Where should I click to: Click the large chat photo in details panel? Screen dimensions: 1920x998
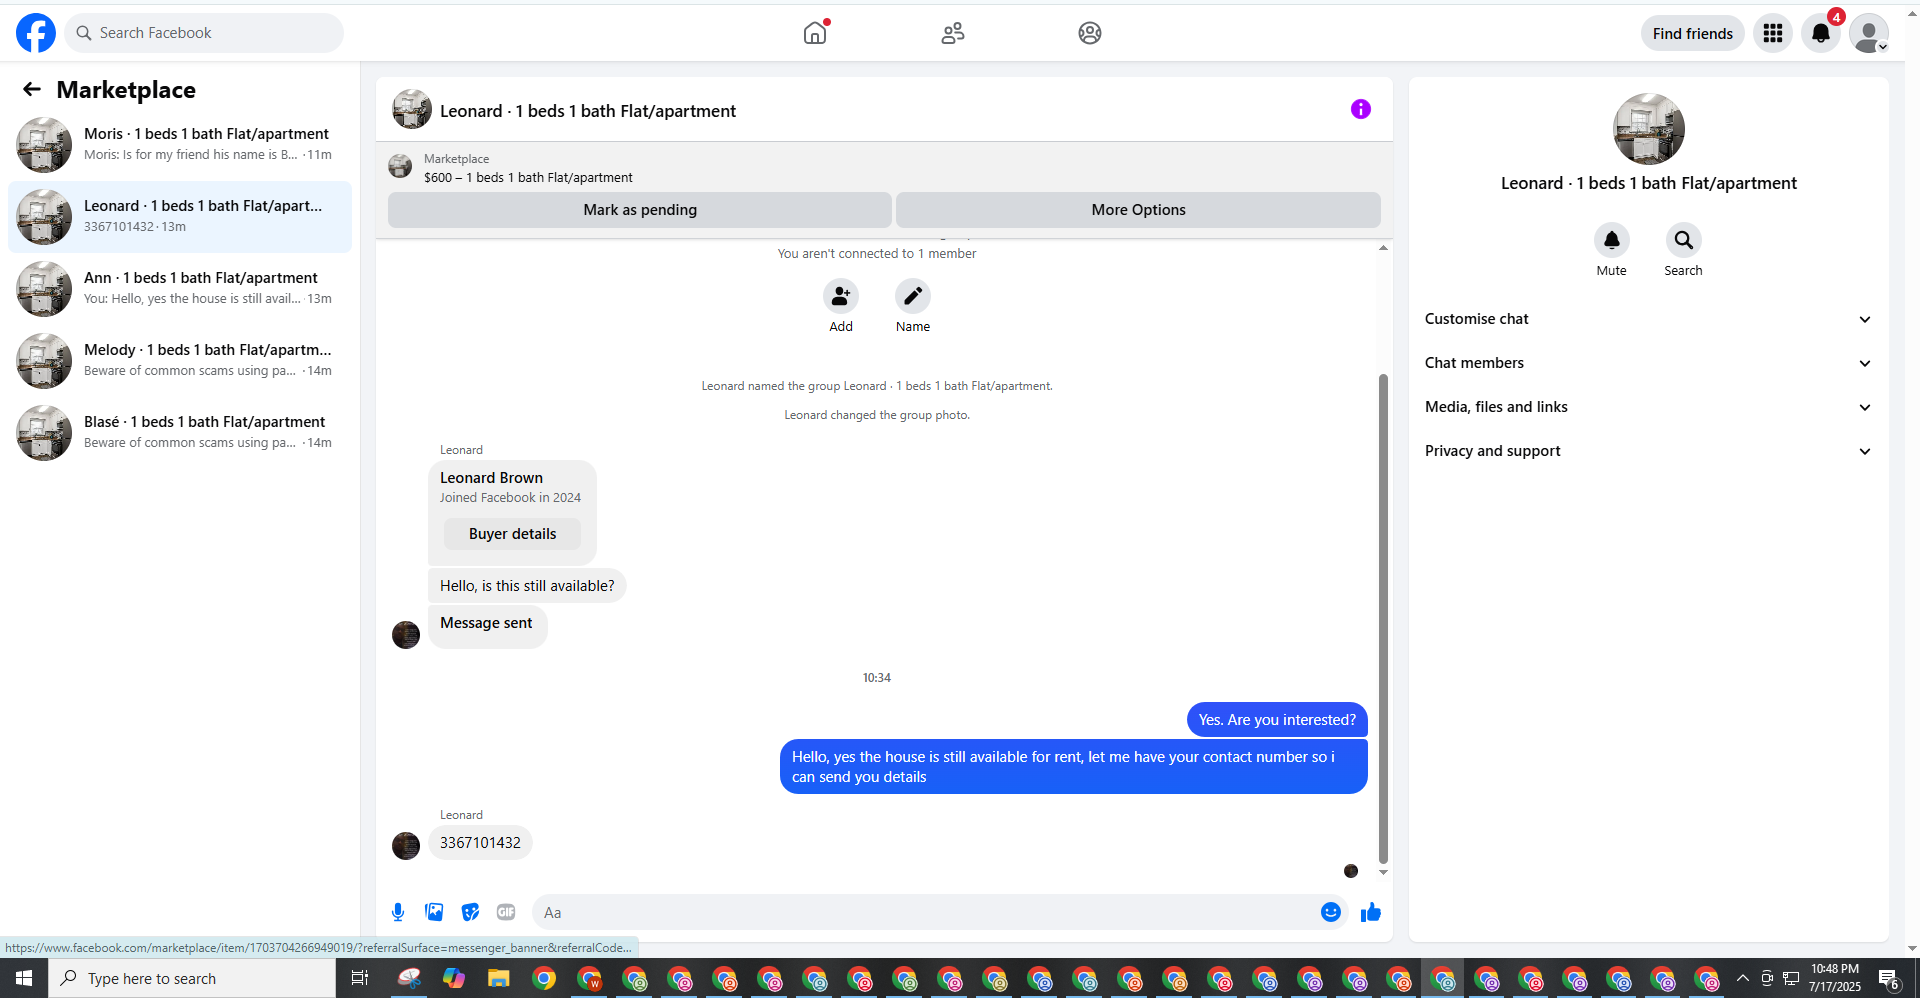pos(1649,129)
